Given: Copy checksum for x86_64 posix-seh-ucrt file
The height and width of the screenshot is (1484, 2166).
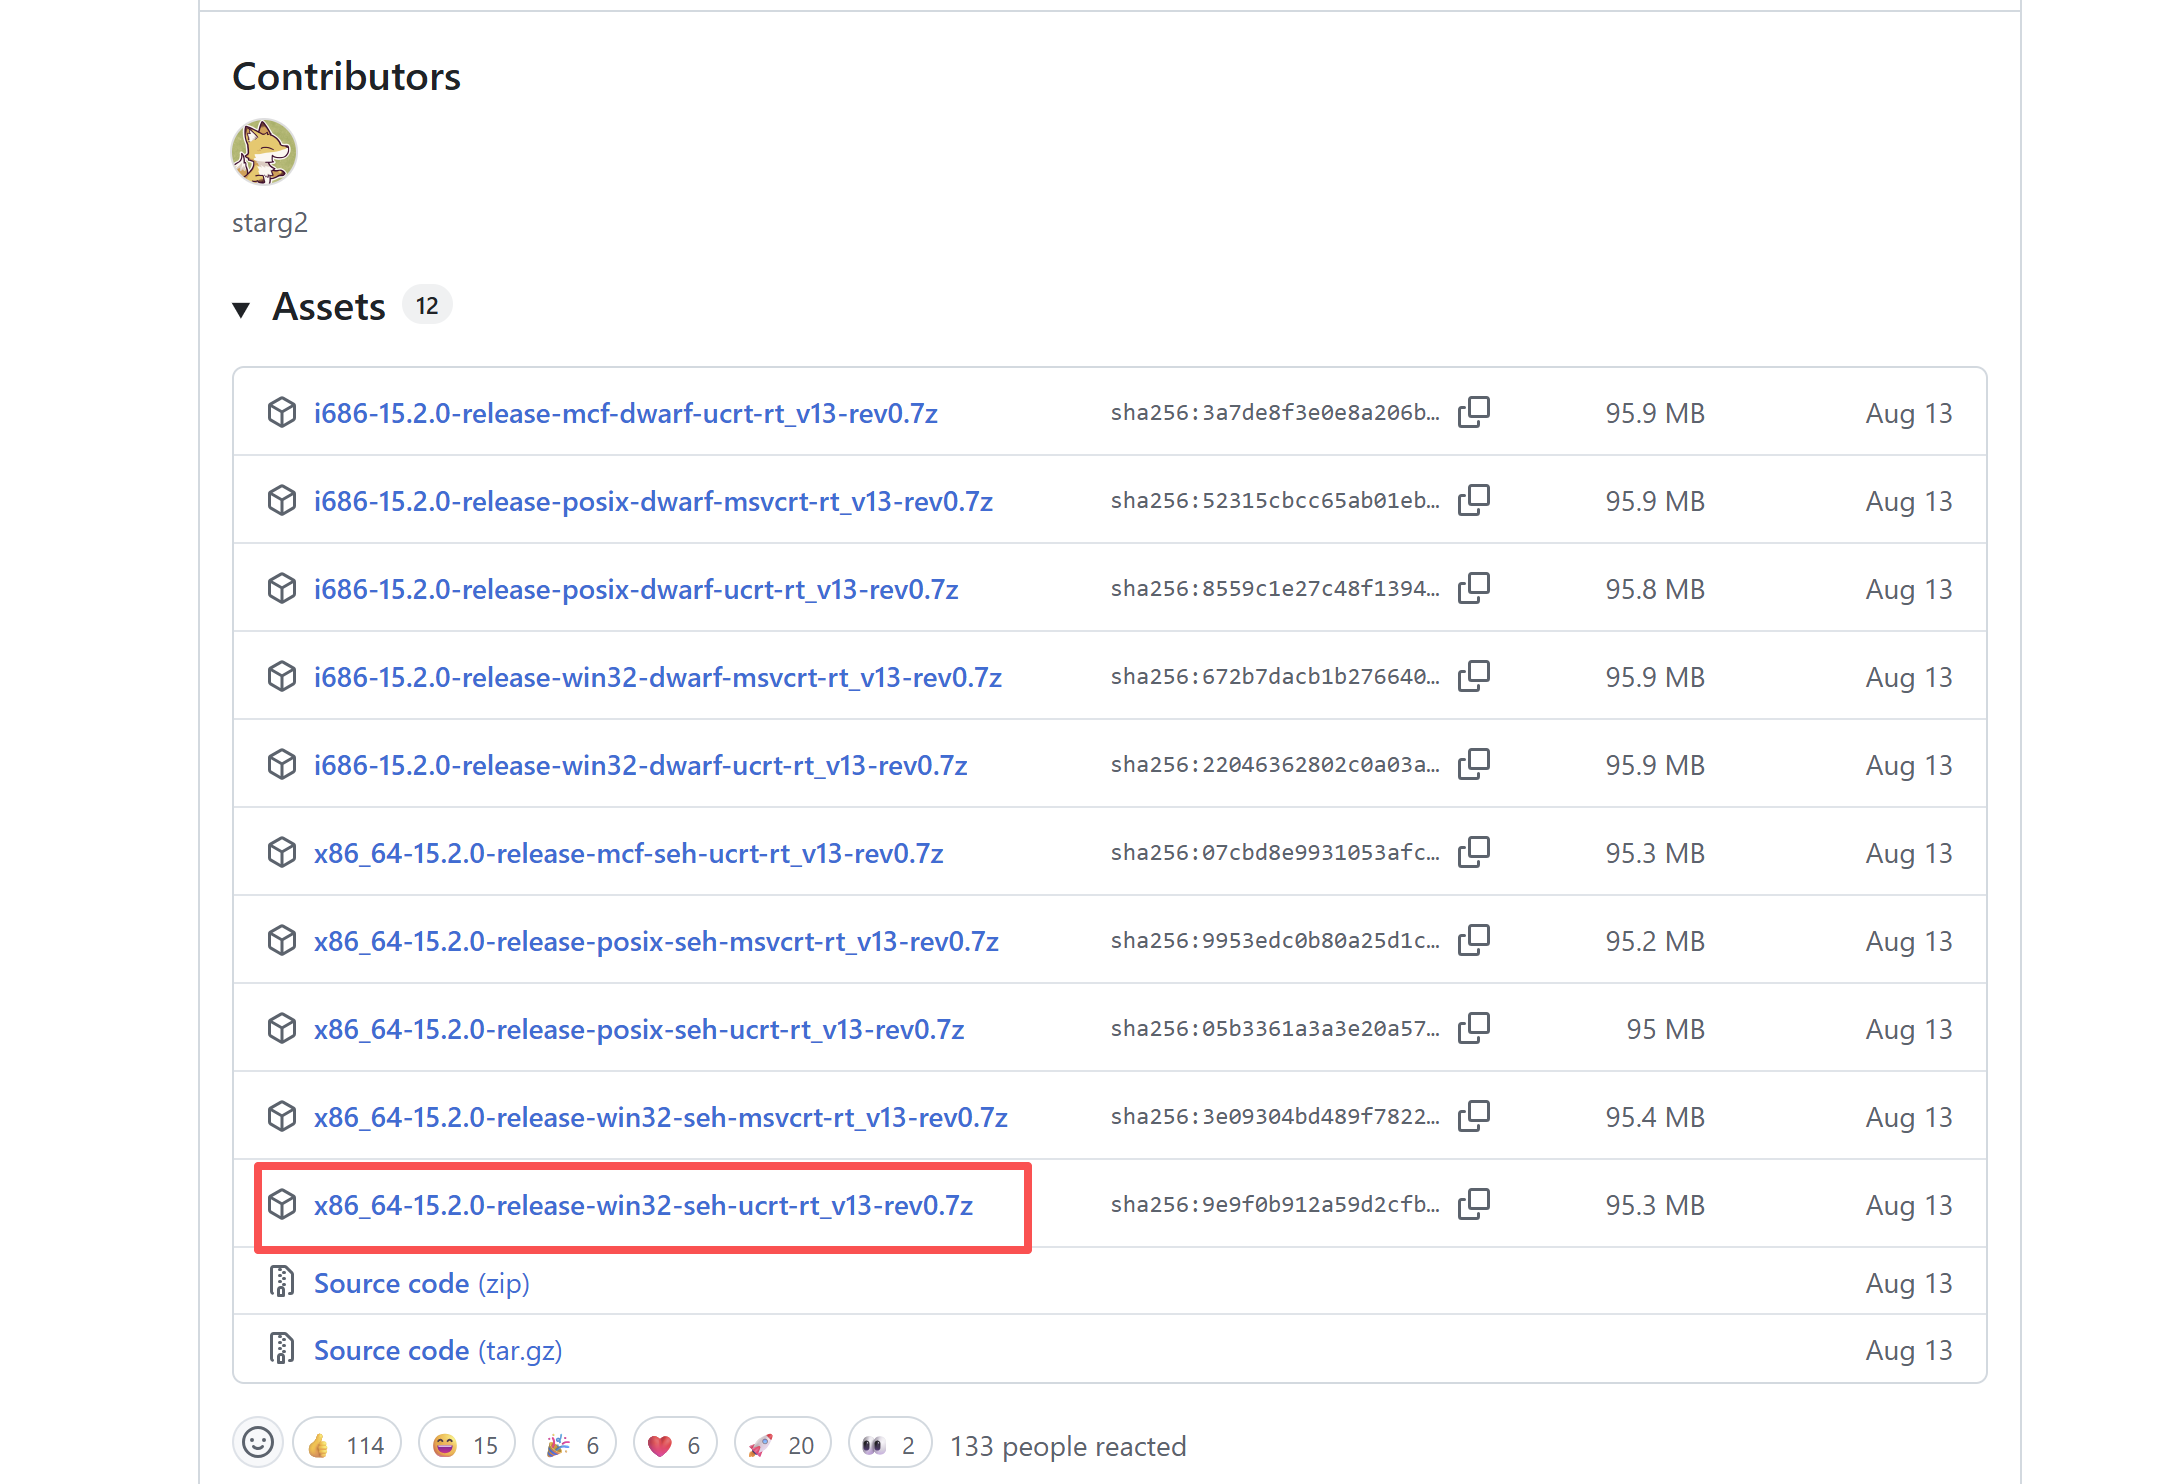Looking at the screenshot, I should point(1473,1028).
